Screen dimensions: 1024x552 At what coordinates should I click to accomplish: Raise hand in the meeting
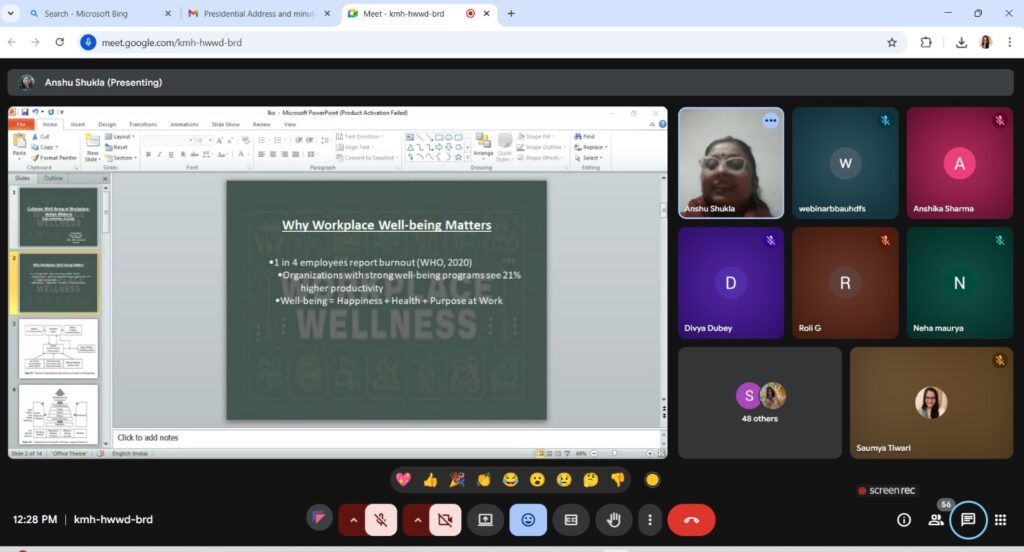tap(614, 520)
